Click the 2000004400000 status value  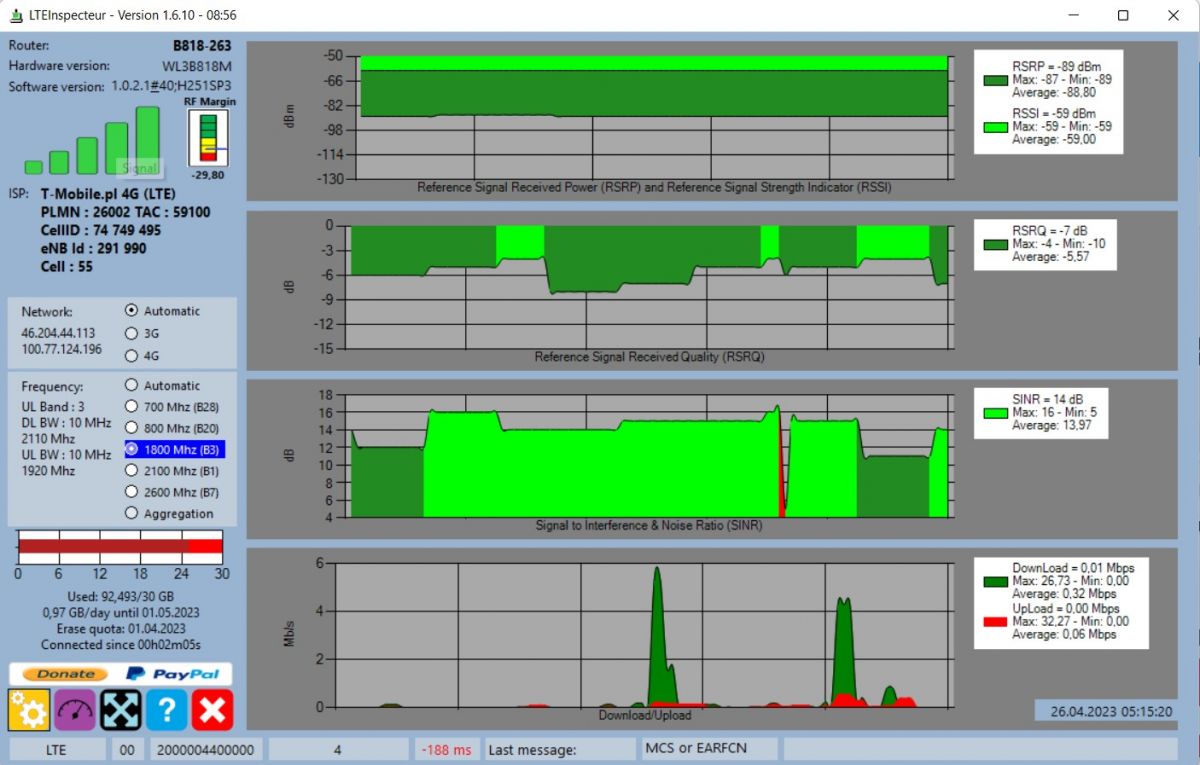207,749
